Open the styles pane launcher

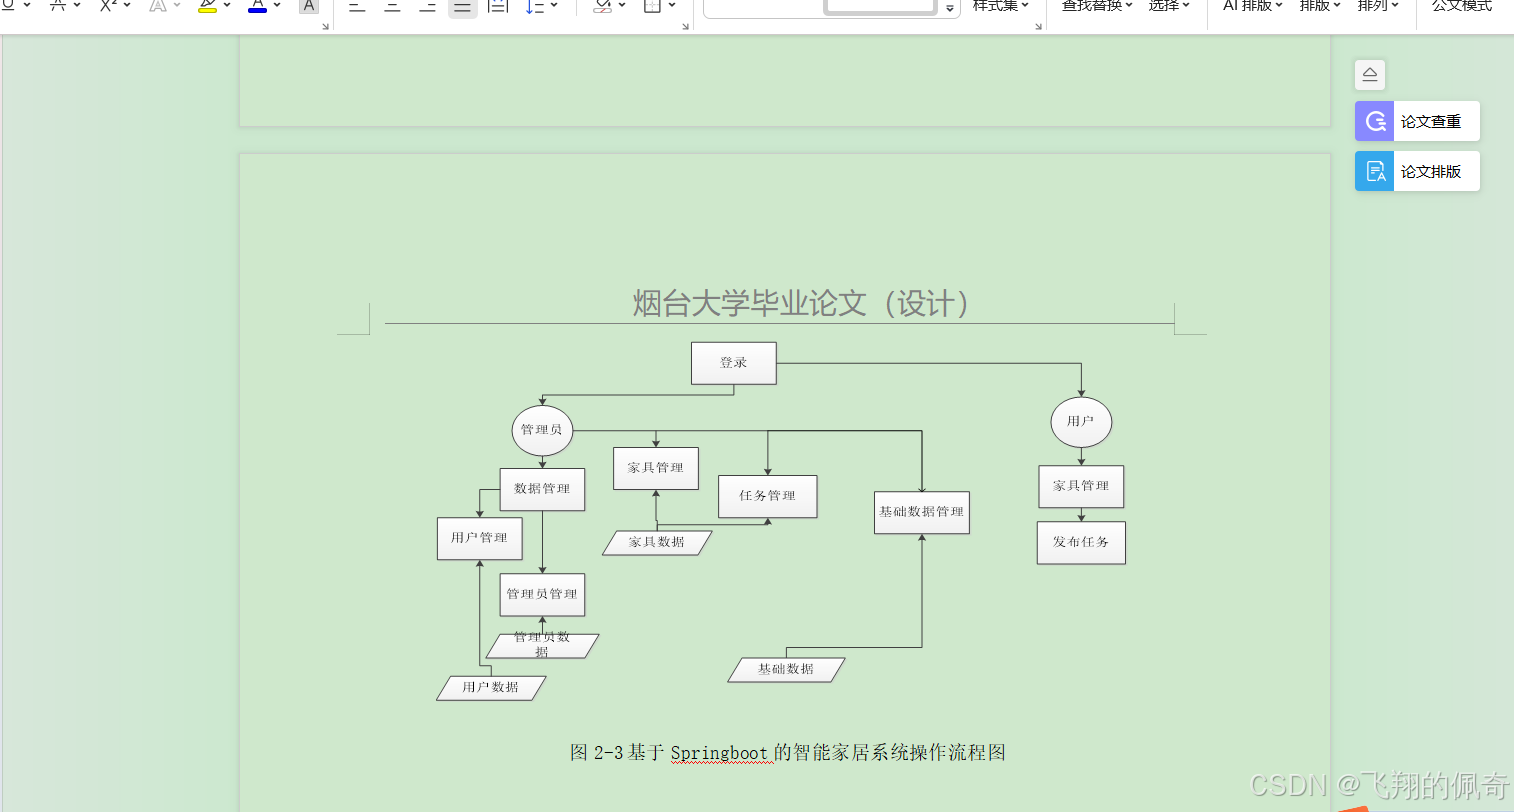click(x=1038, y=26)
